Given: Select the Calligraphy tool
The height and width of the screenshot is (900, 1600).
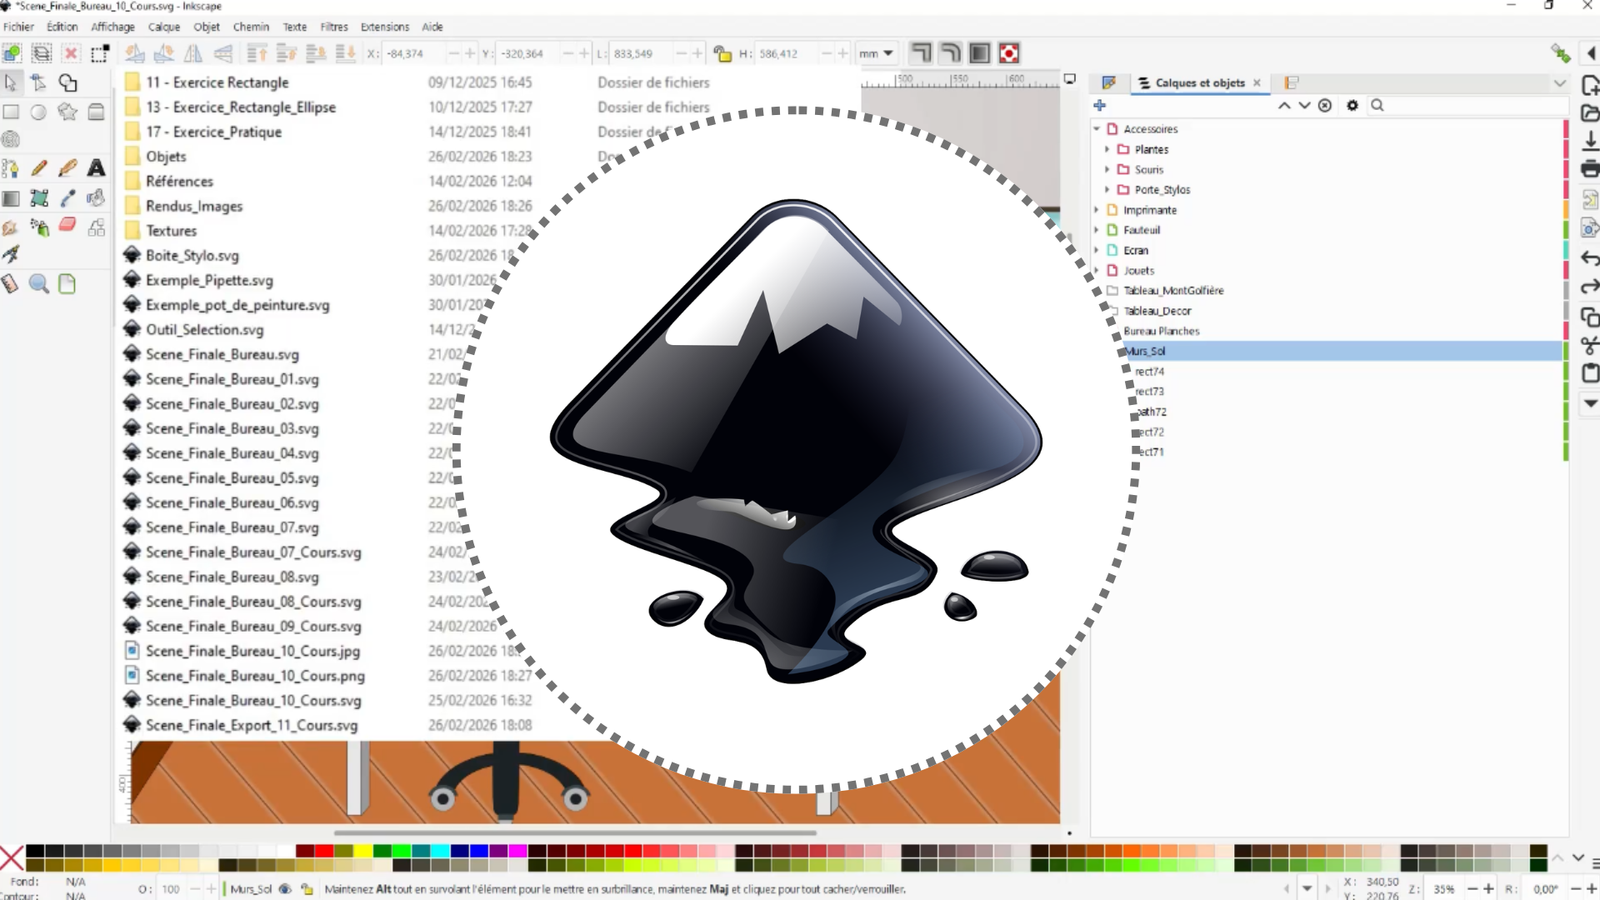Looking at the screenshot, I should pyautogui.click(x=68, y=168).
